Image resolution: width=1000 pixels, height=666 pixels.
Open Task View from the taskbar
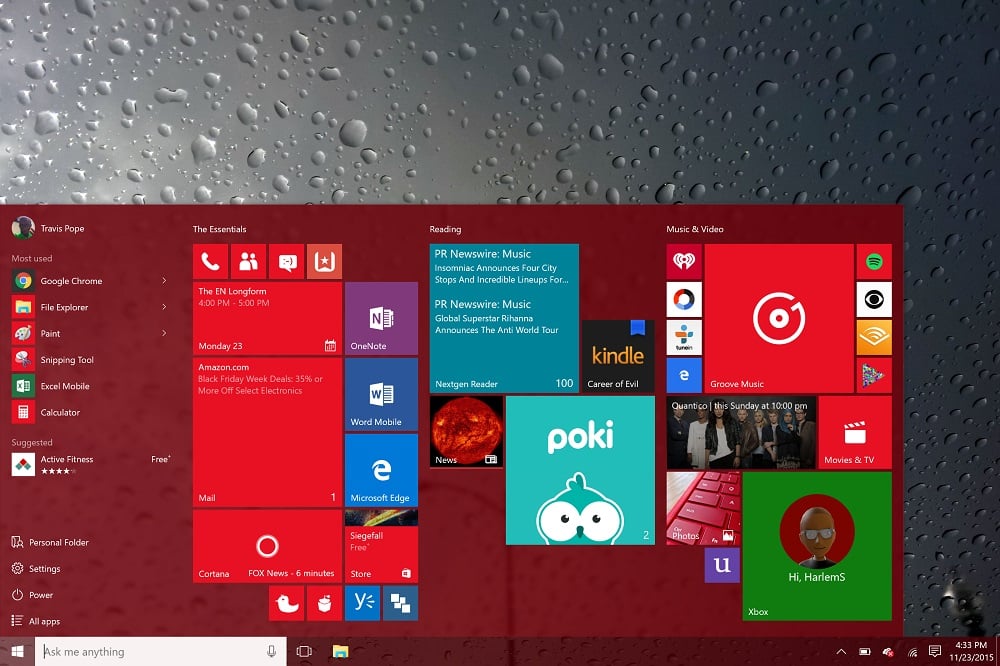(x=304, y=651)
